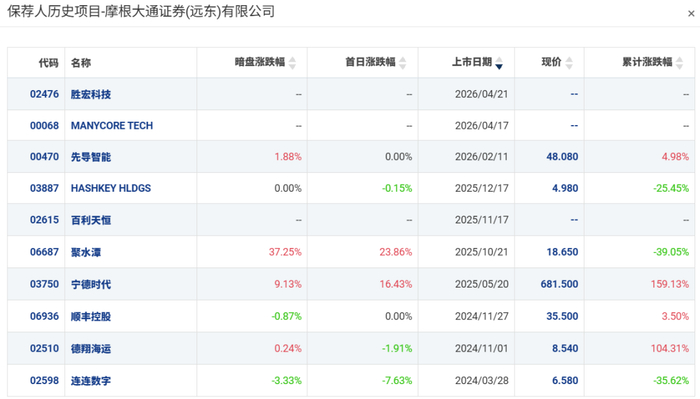Select listing date 2026/02/11

tap(481, 157)
